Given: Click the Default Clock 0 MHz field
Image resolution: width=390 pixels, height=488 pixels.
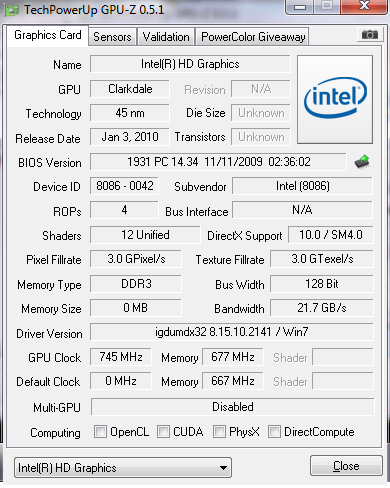Looking at the screenshot, I should [121, 381].
